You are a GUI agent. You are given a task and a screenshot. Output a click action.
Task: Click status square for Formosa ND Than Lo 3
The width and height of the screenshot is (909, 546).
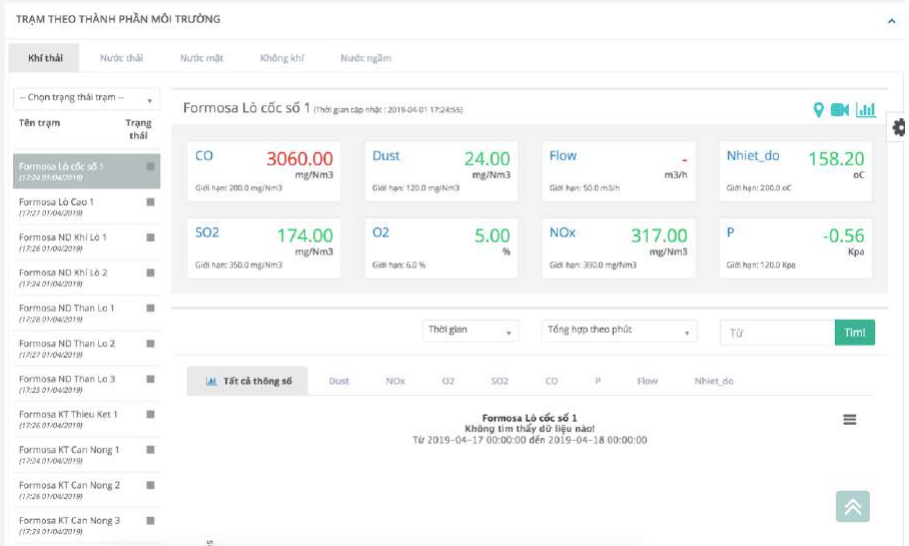pyautogui.click(x=150, y=378)
